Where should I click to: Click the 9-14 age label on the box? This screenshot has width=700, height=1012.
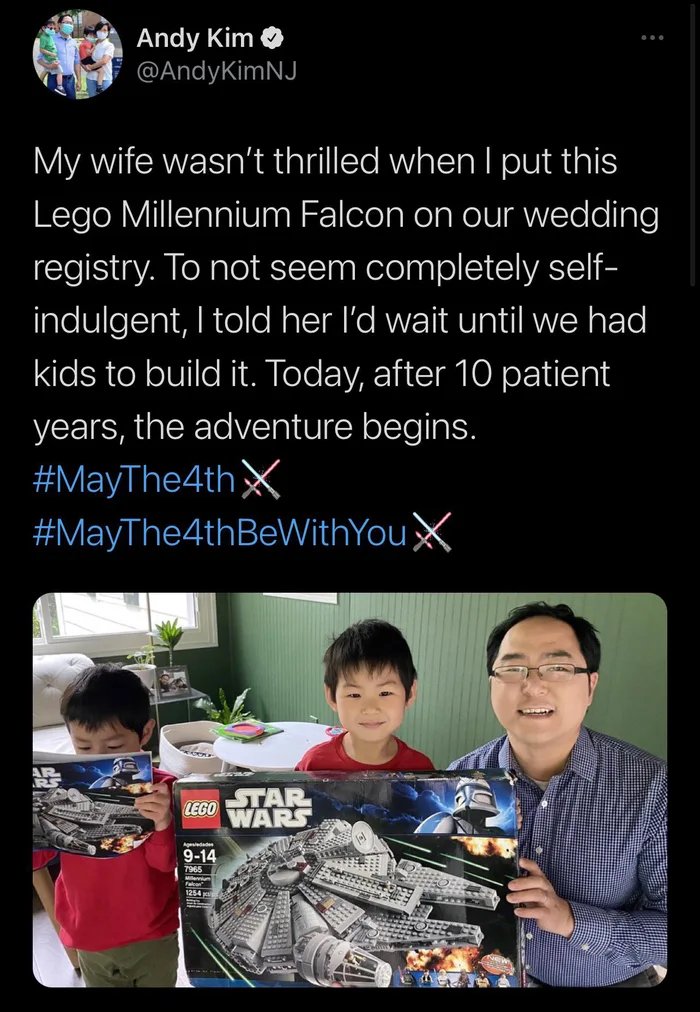tap(202, 857)
